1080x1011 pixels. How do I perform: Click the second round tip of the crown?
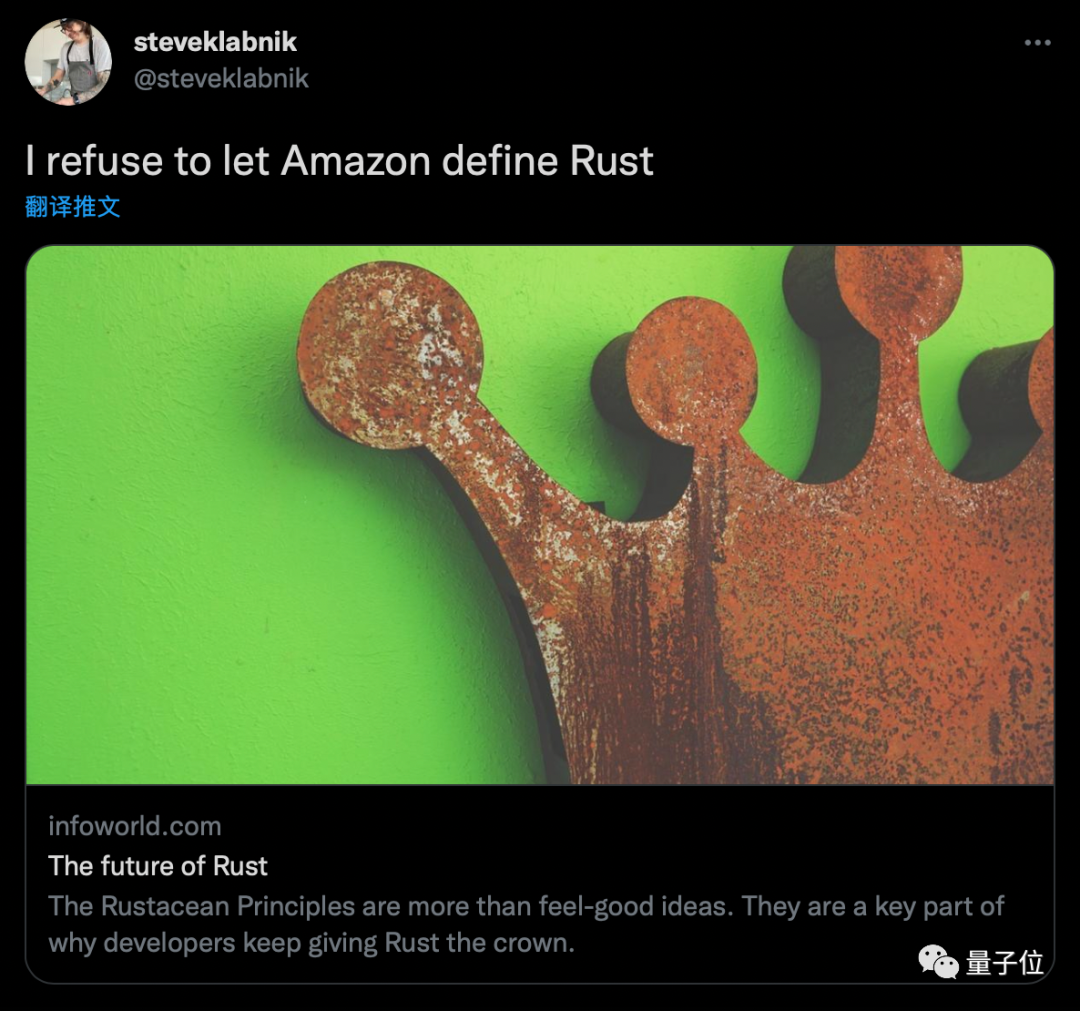[691, 371]
